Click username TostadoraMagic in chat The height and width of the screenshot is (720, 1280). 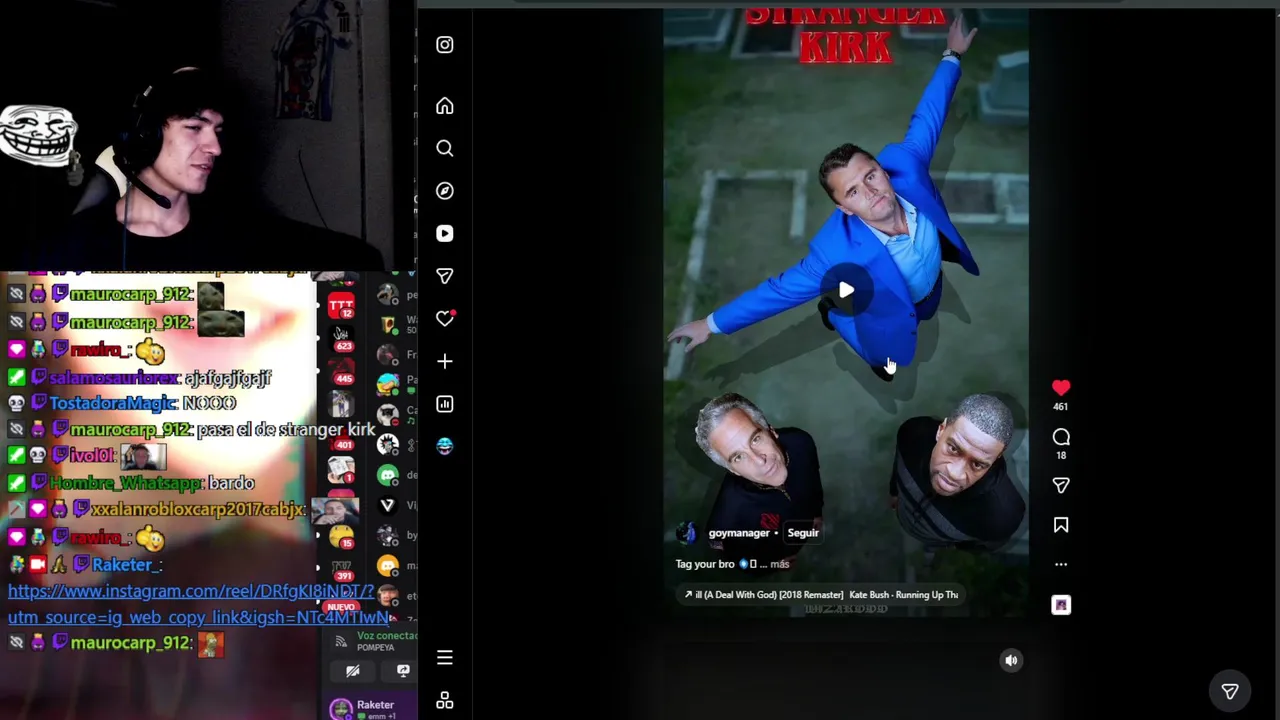pos(113,402)
